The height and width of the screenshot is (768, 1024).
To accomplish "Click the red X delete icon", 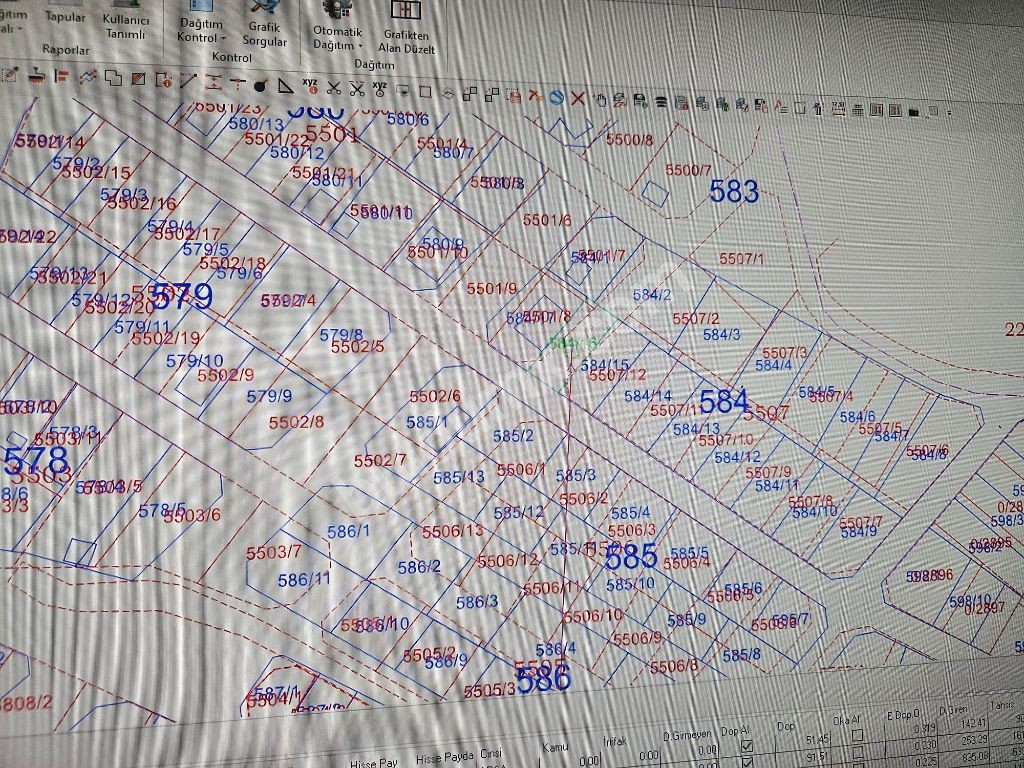I will tap(577, 99).
